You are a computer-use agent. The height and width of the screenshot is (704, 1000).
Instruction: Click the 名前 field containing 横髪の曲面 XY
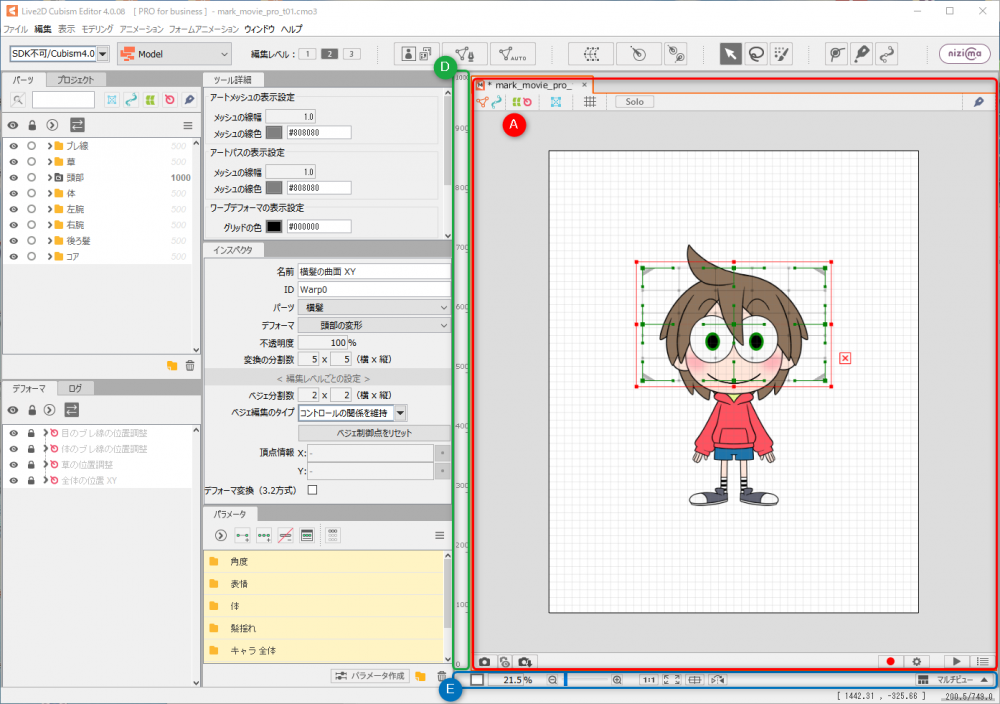click(x=374, y=272)
